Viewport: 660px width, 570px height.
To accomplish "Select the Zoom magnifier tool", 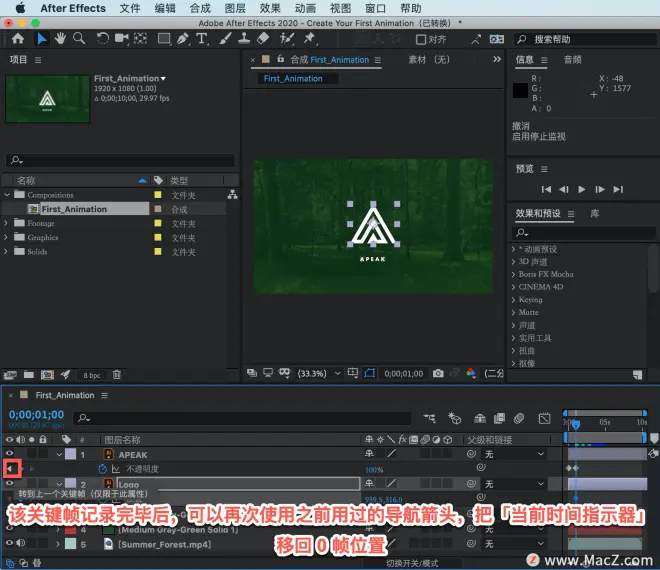I will (79, 39).
